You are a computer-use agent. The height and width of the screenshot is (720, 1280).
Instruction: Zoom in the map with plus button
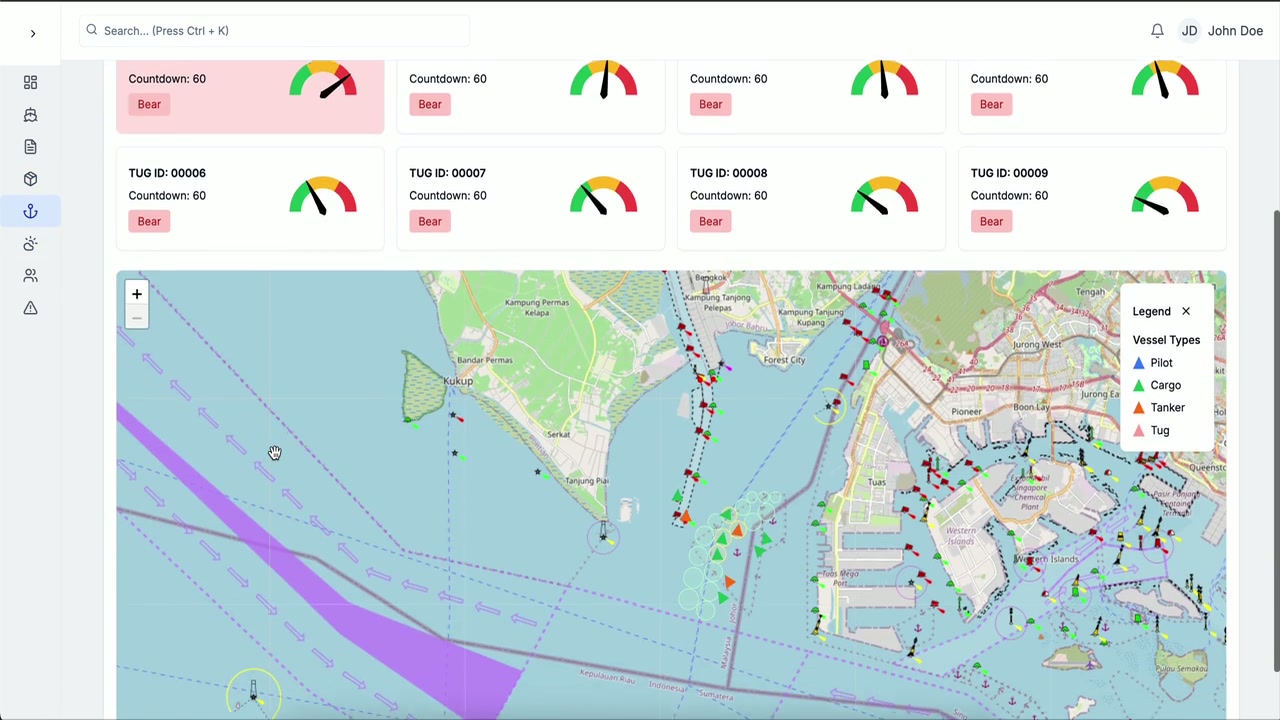pyautogui.click(x=137, y=294)
